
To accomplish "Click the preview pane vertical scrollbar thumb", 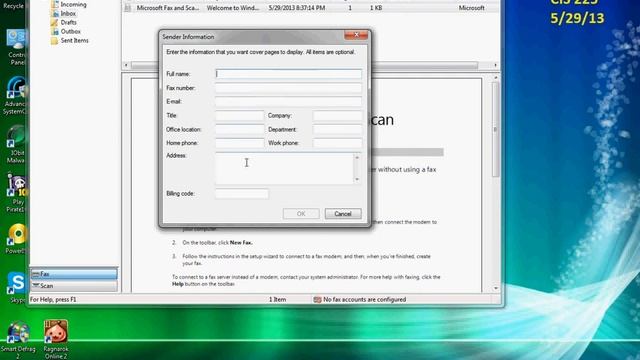I will tap(496, 129).
